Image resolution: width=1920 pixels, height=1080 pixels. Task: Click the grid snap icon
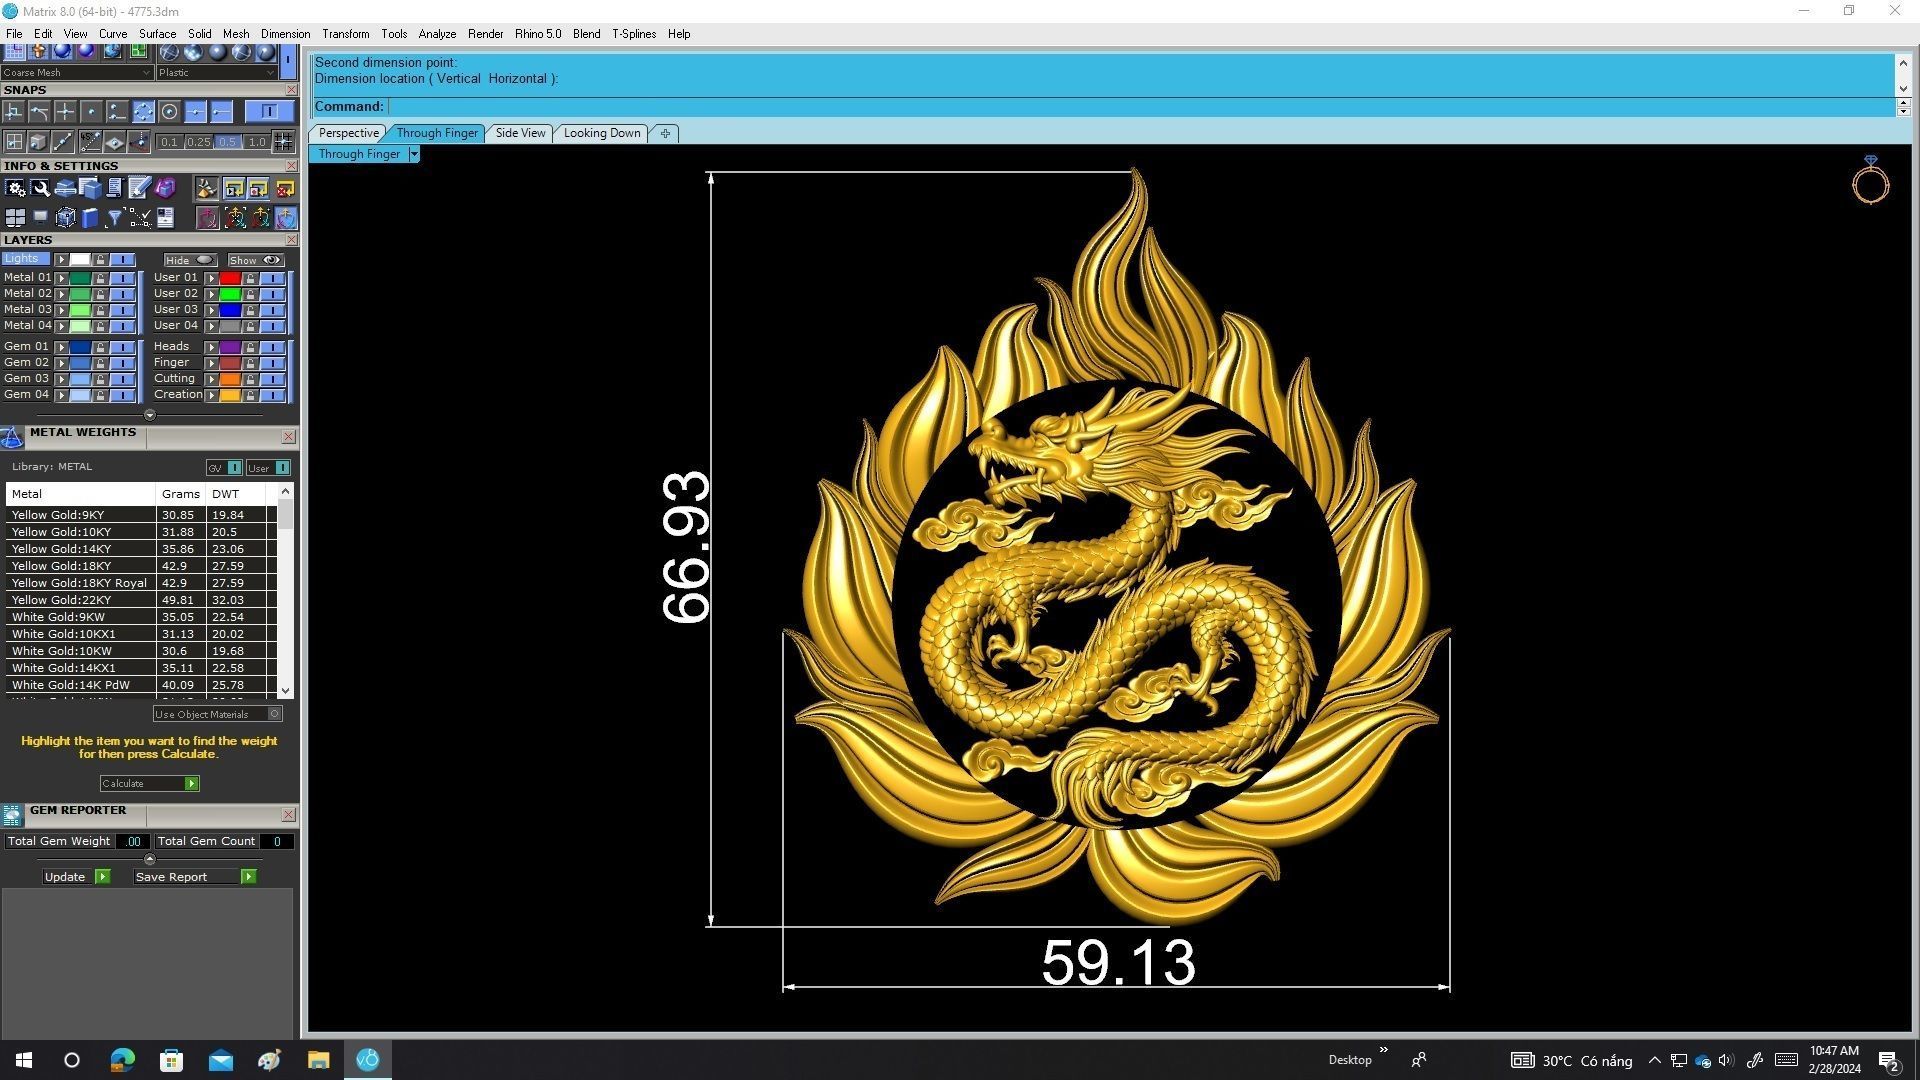click(283, 142)
